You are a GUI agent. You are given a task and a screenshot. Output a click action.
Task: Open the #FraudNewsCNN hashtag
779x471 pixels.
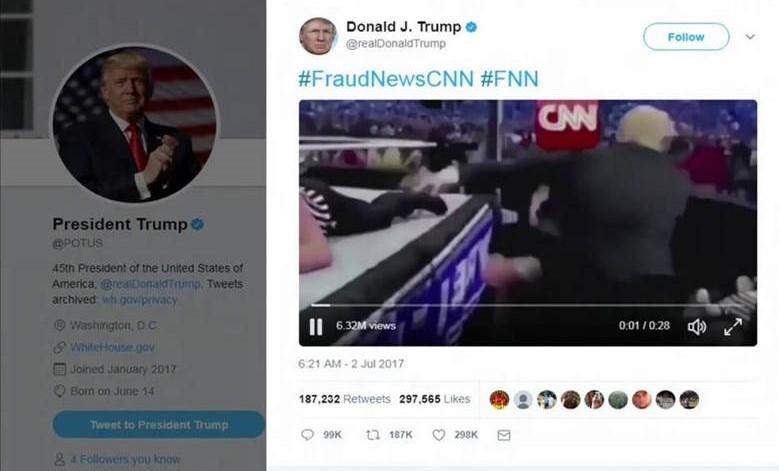click(386, 78)
